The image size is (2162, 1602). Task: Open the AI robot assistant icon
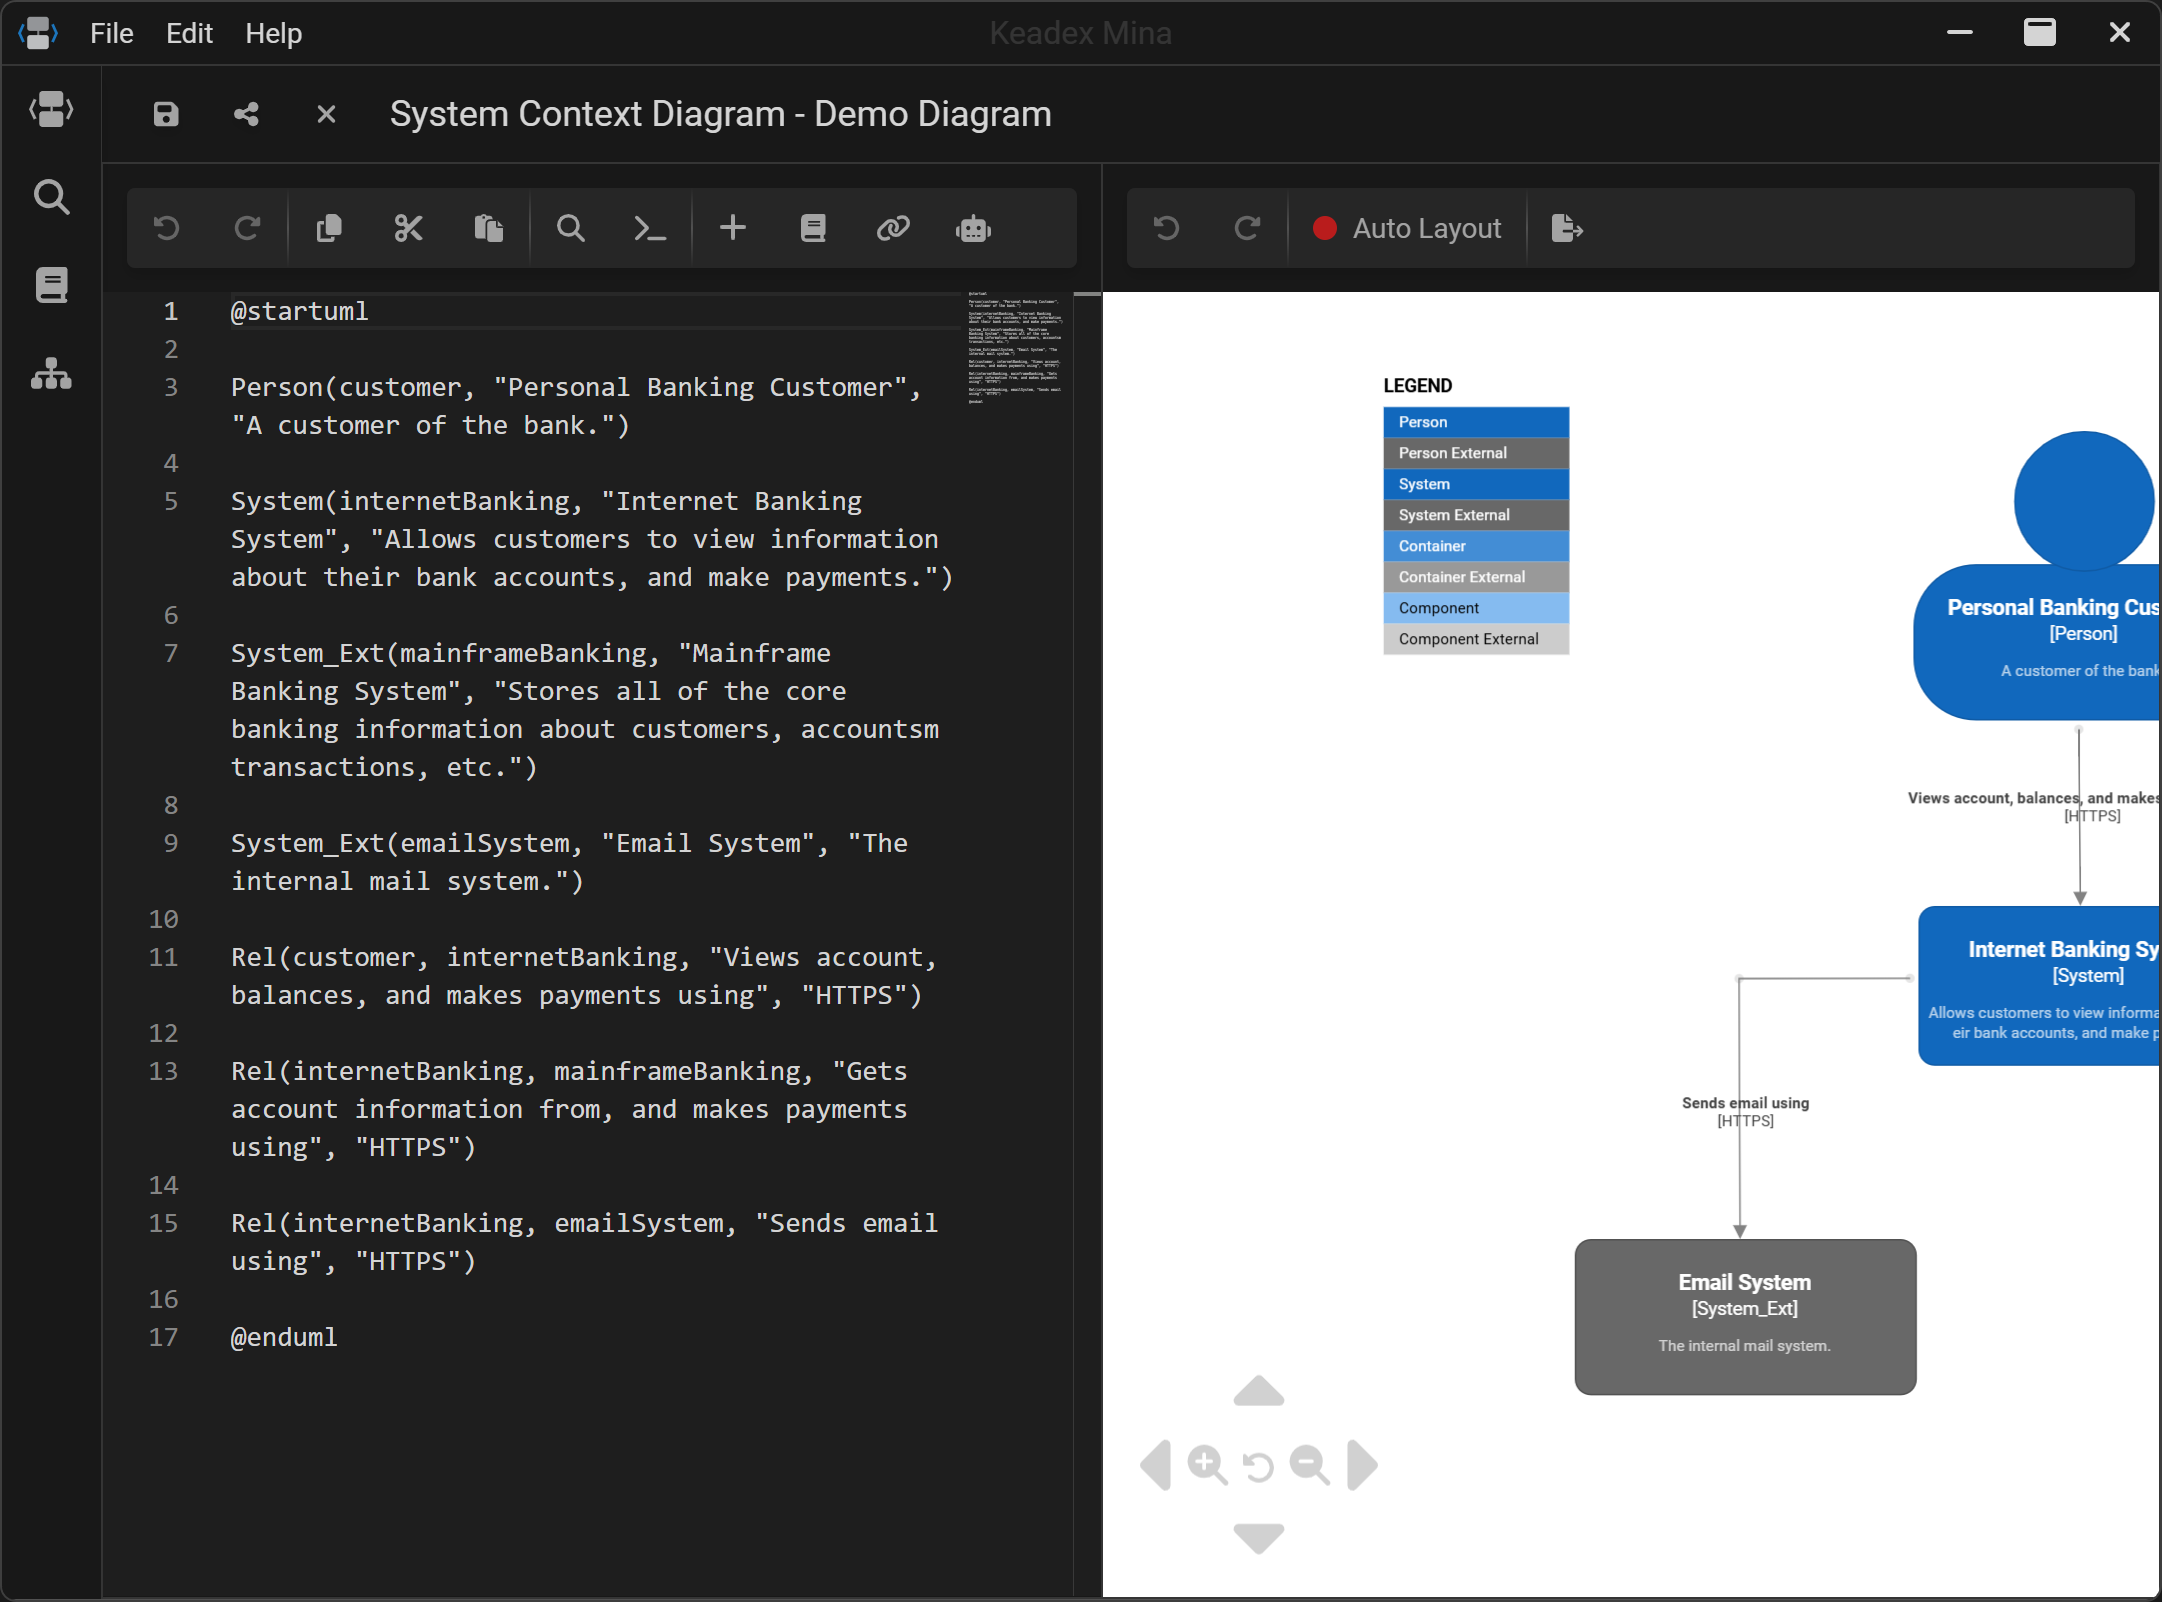[973, 228]
